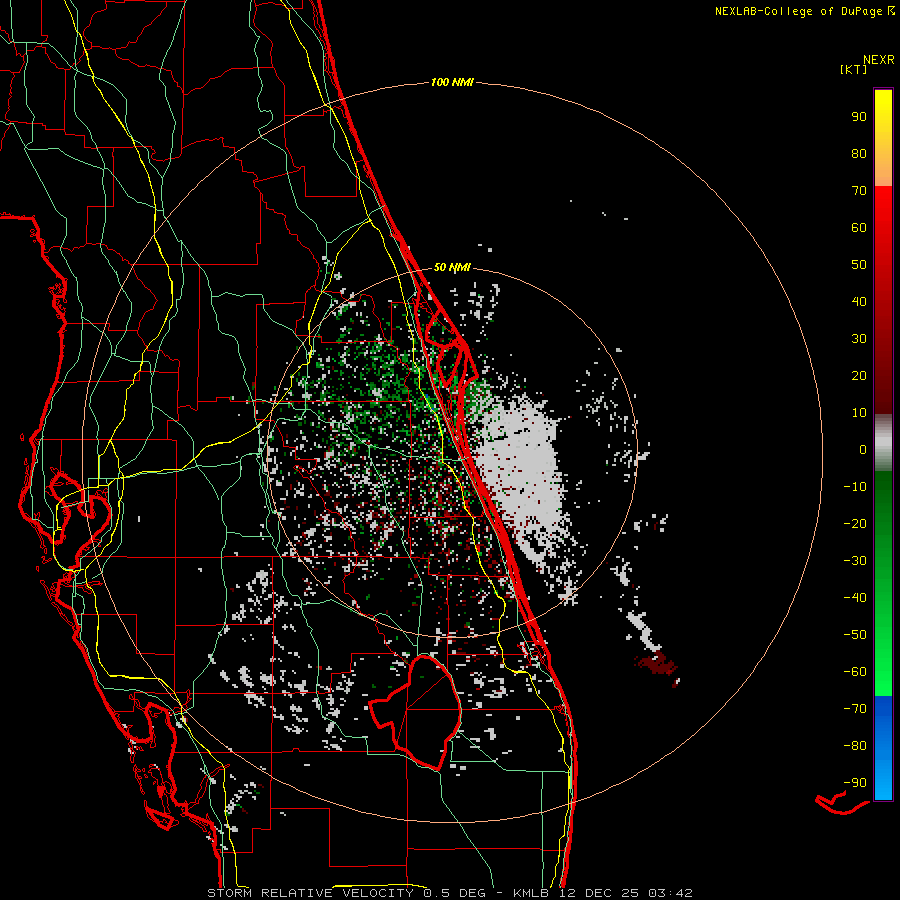This screenshot has width=900, height=900.
Task: Click the dark red echo patch offshore southeast
Action: point(658,666)
